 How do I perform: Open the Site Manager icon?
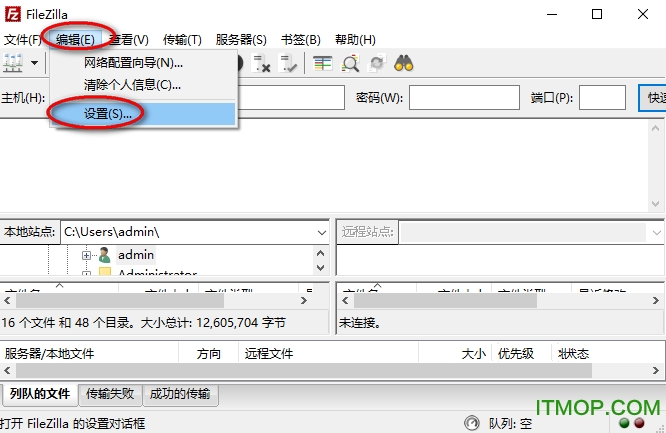pyautogui.click(x=13, y=63)
